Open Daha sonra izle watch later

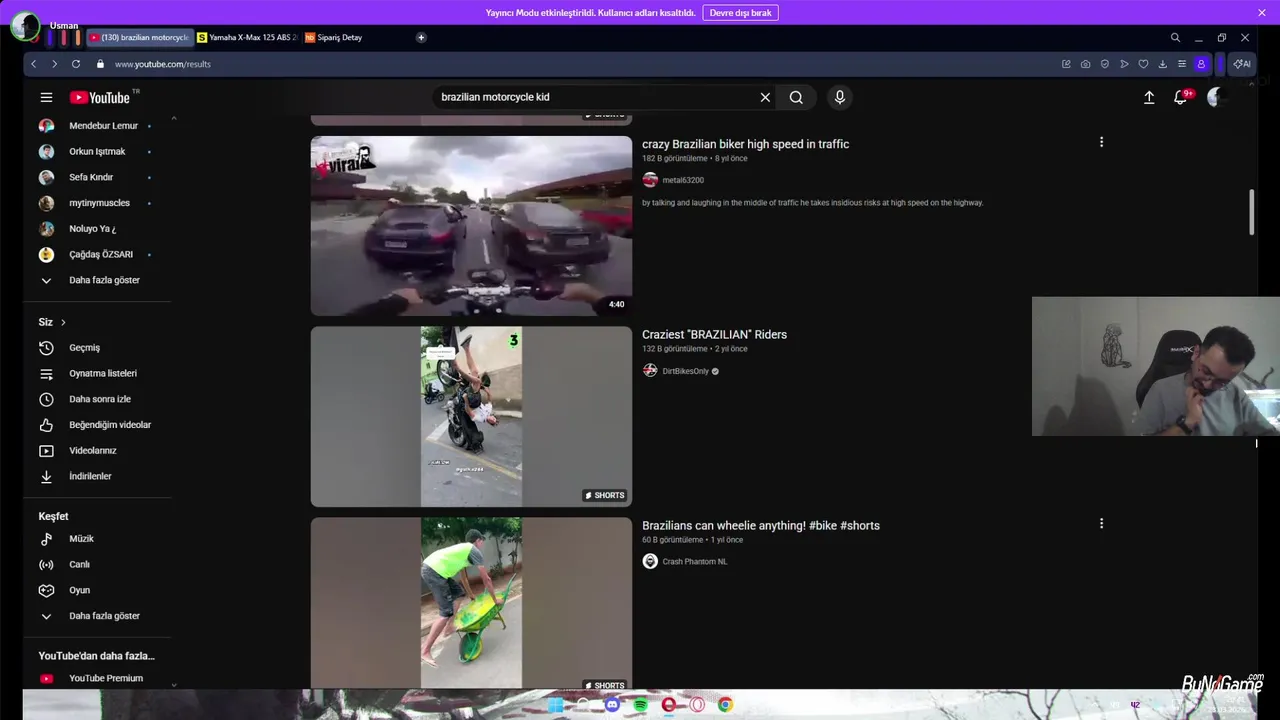[100, 399]
